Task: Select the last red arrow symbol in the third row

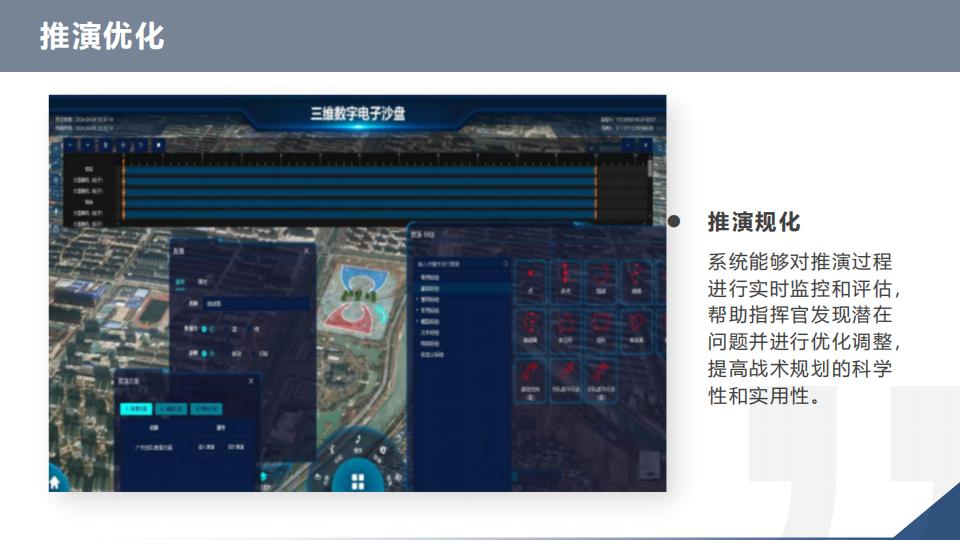Action: [601, 381]
